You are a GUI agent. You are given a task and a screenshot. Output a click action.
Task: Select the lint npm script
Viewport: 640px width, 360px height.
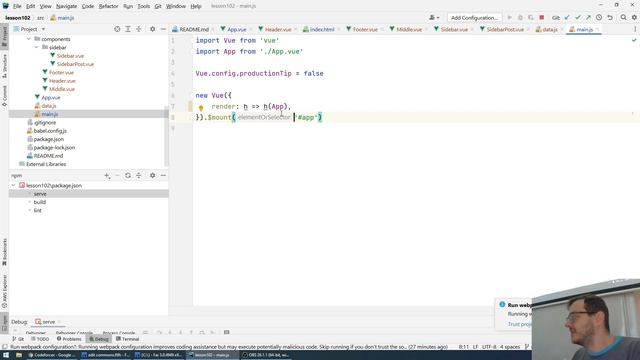coord(38,211)
